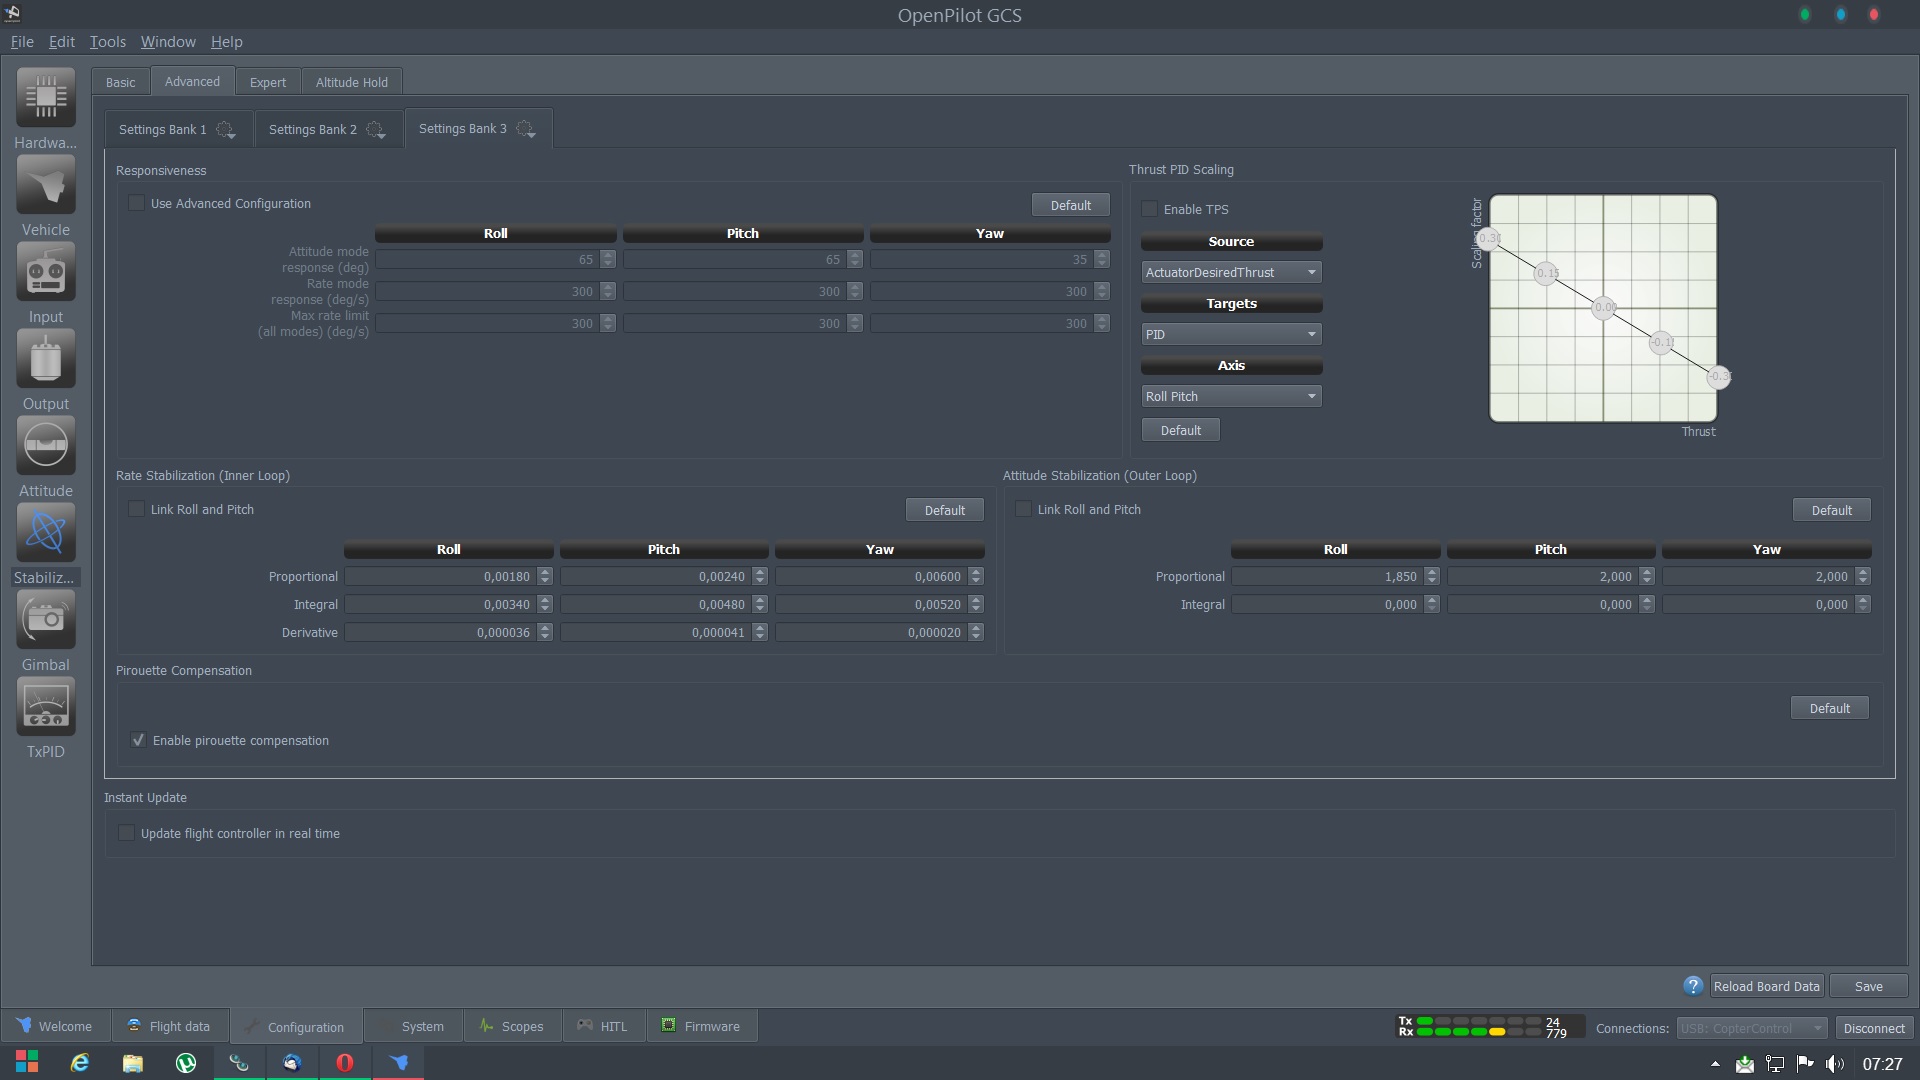Image resolution: width=1920 pixels, height=1080 pixels.
Task: Open the Input transmitter icon
Action: [x=46, y=272]
